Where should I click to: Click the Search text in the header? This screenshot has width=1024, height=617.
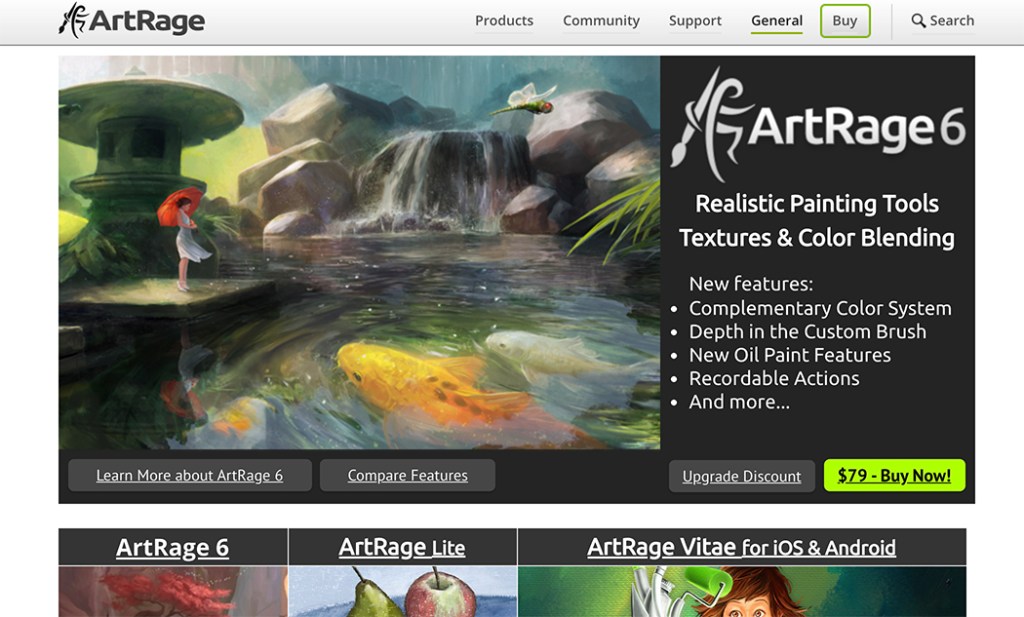coord(952,21)
